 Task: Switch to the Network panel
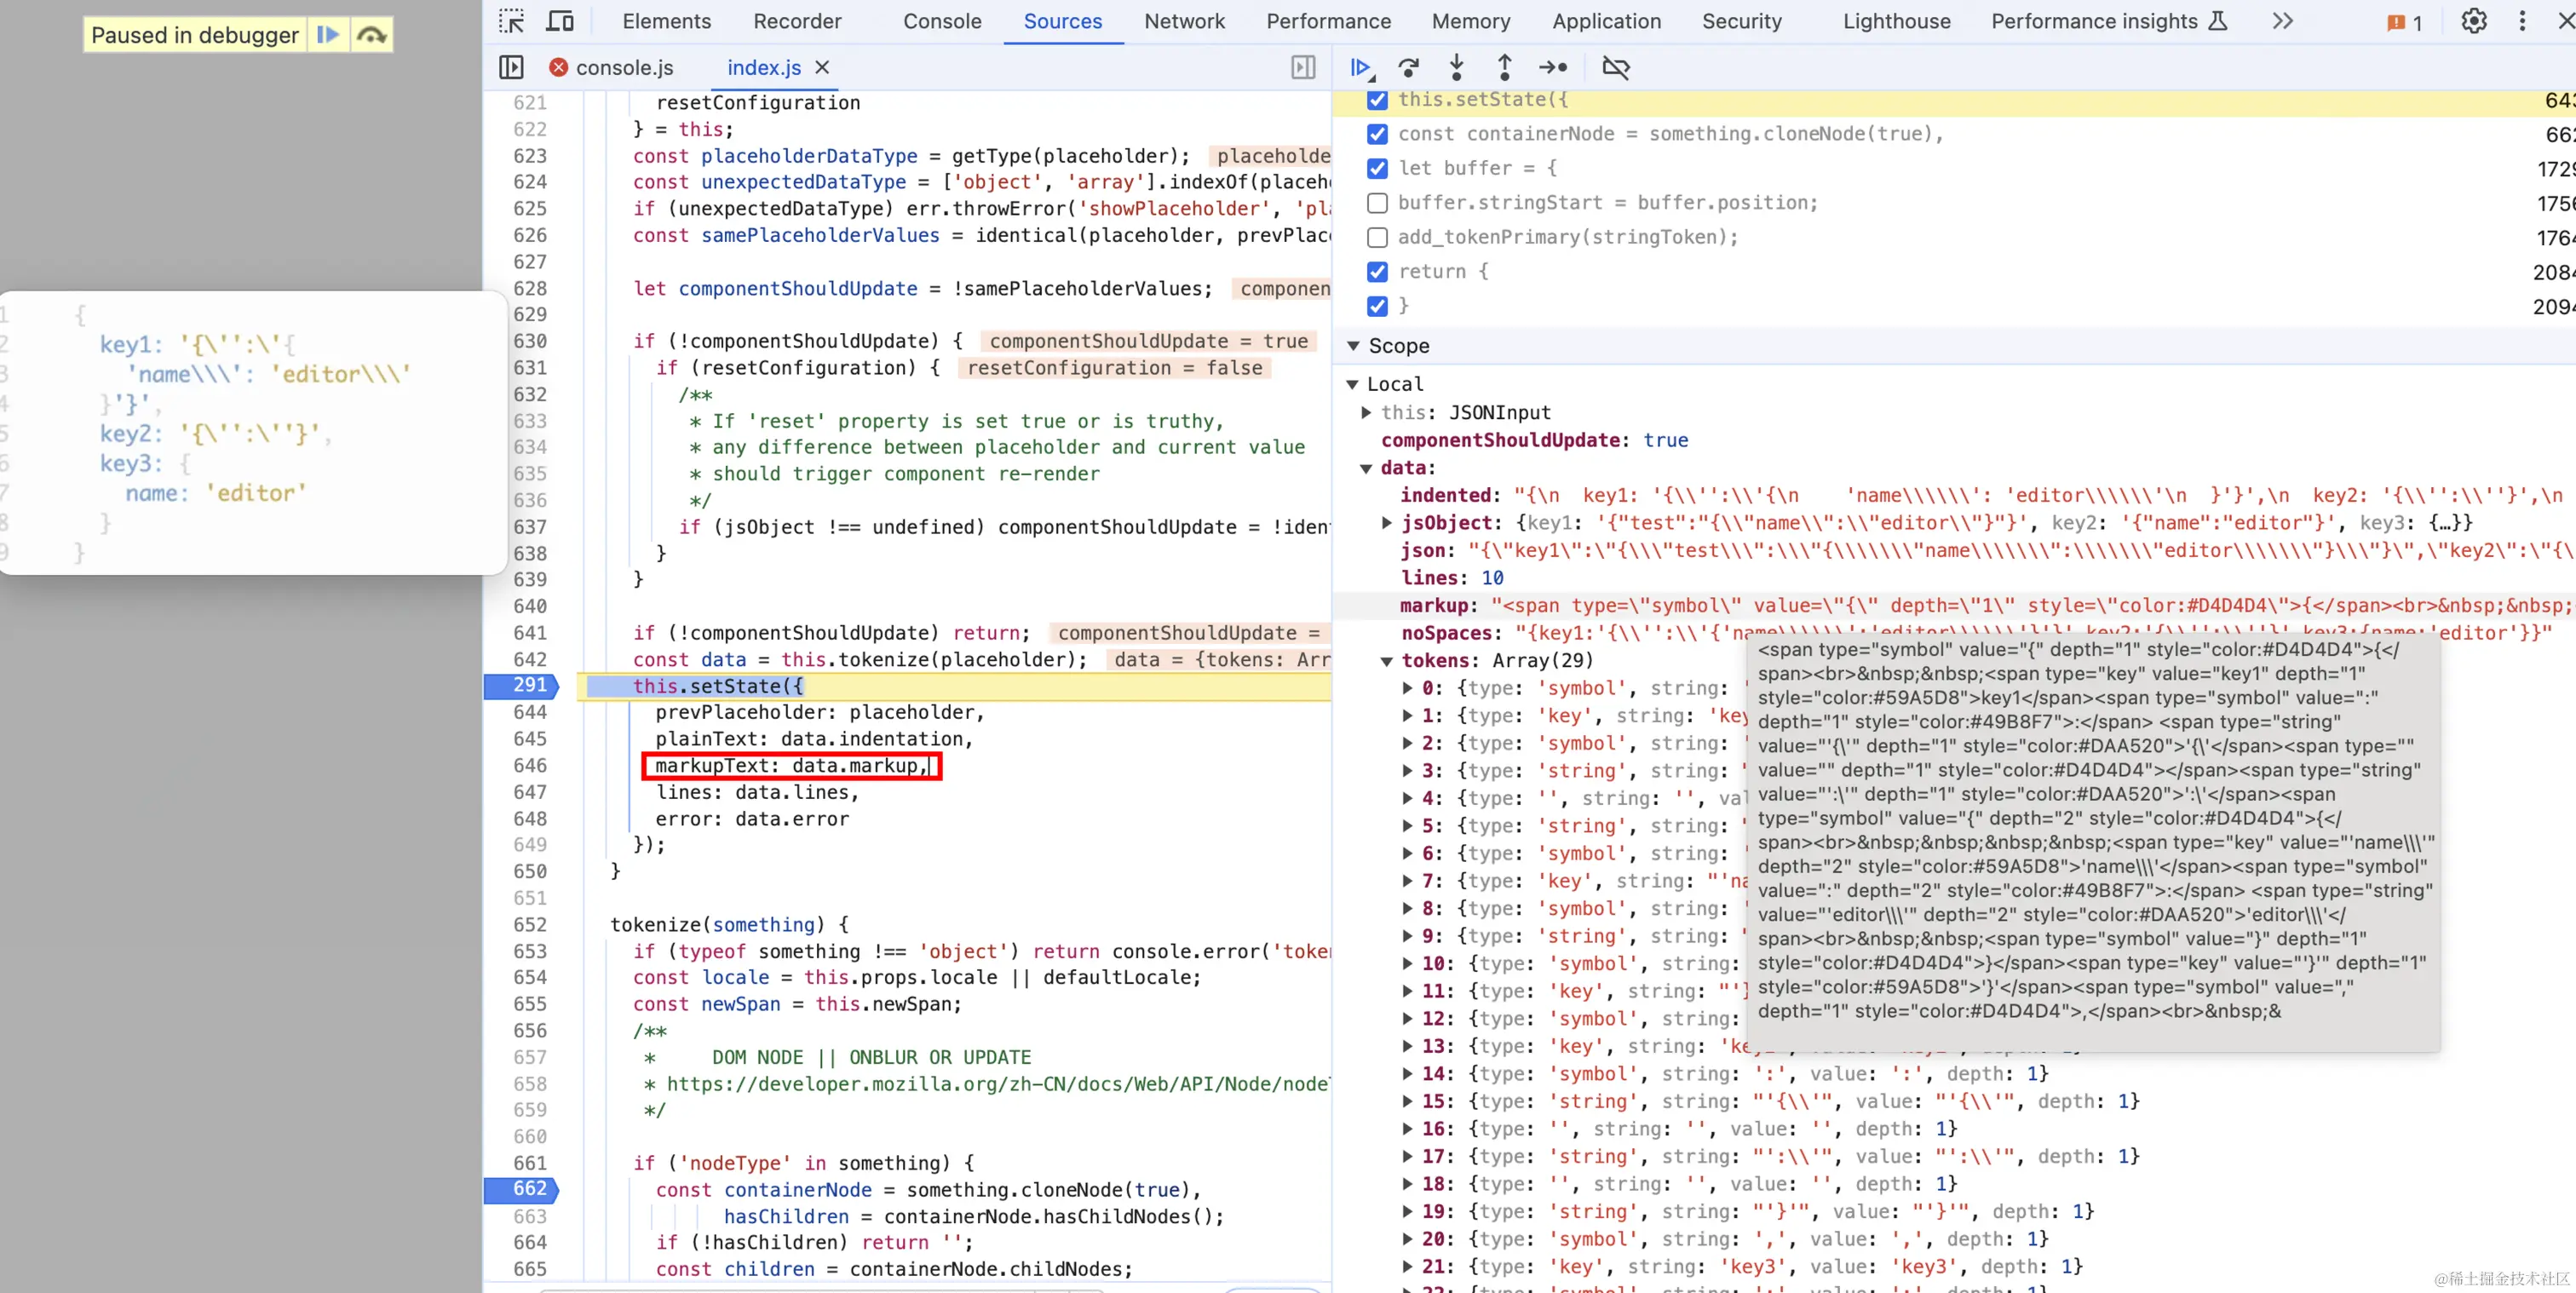[x=1184, y=21]
